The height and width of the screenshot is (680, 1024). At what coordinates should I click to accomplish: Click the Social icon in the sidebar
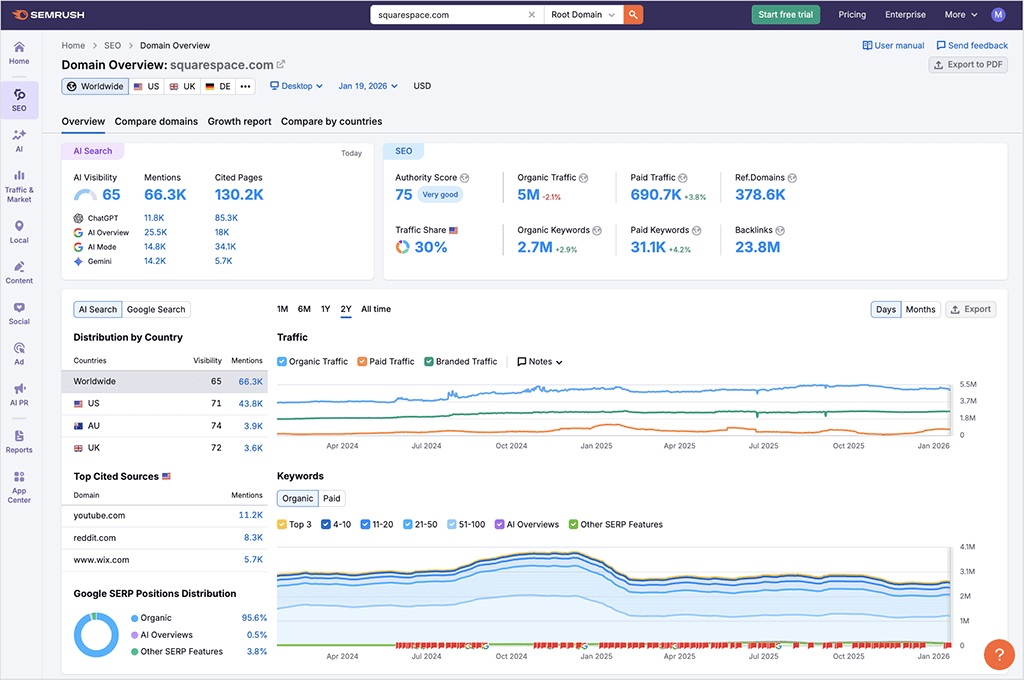[x=19, y=313]
